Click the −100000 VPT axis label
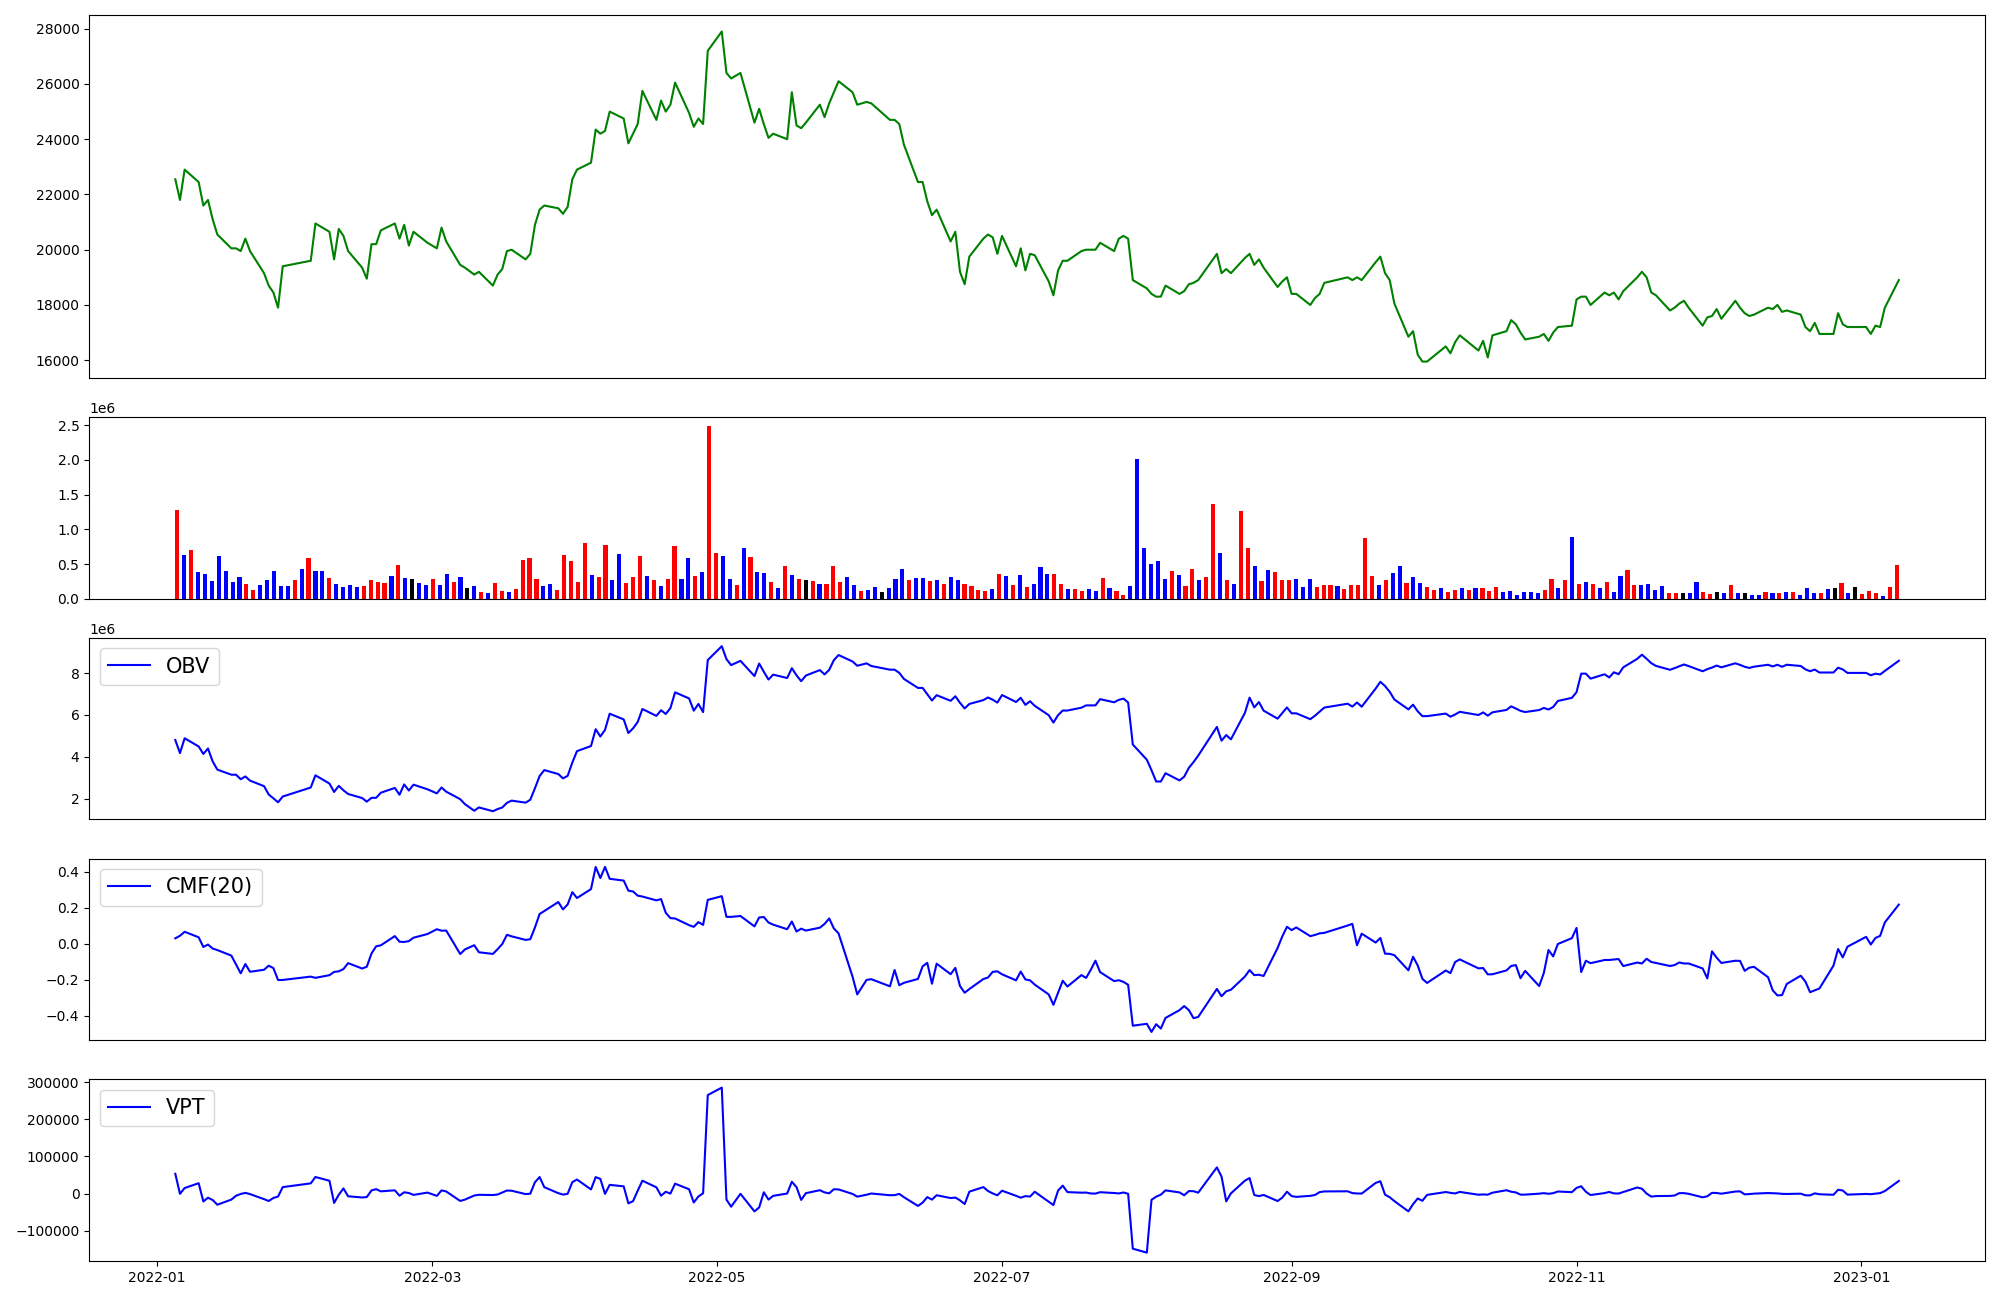Viewport: 2000px width, 1300px height. click(46, 1231)
